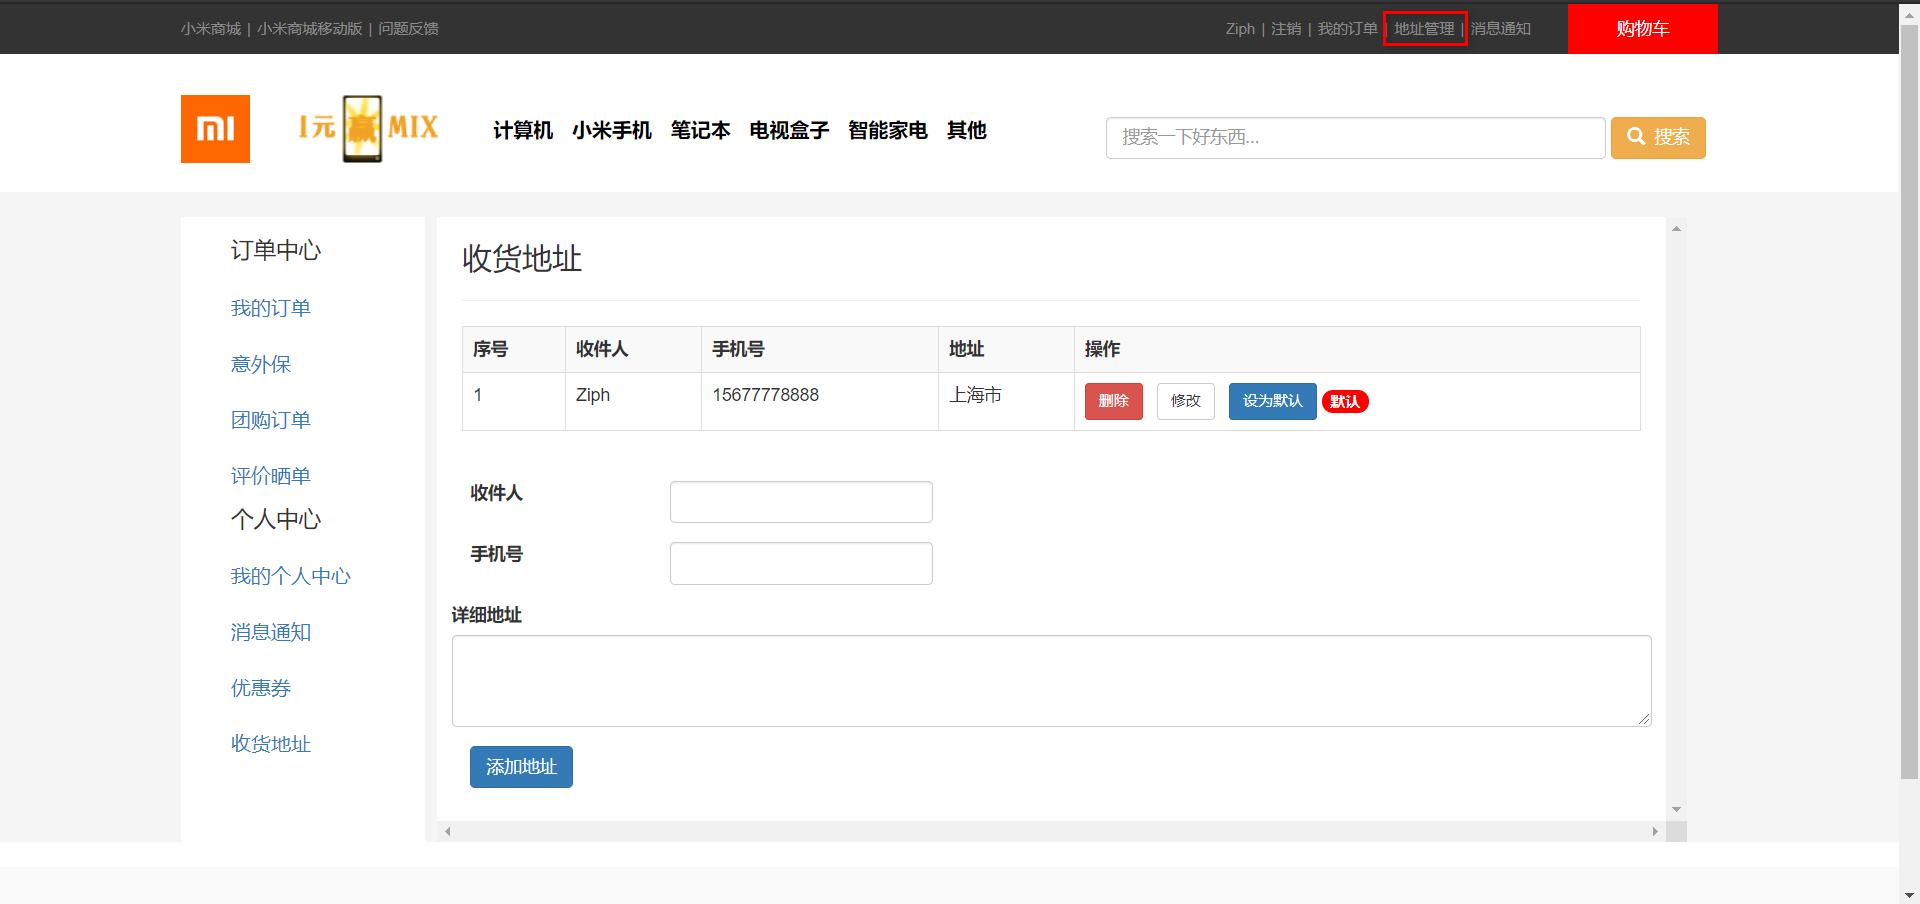Open 小米商城 link in top bar
The height and width of the screenshot is (904, 1920).
[x=211, y=29]
